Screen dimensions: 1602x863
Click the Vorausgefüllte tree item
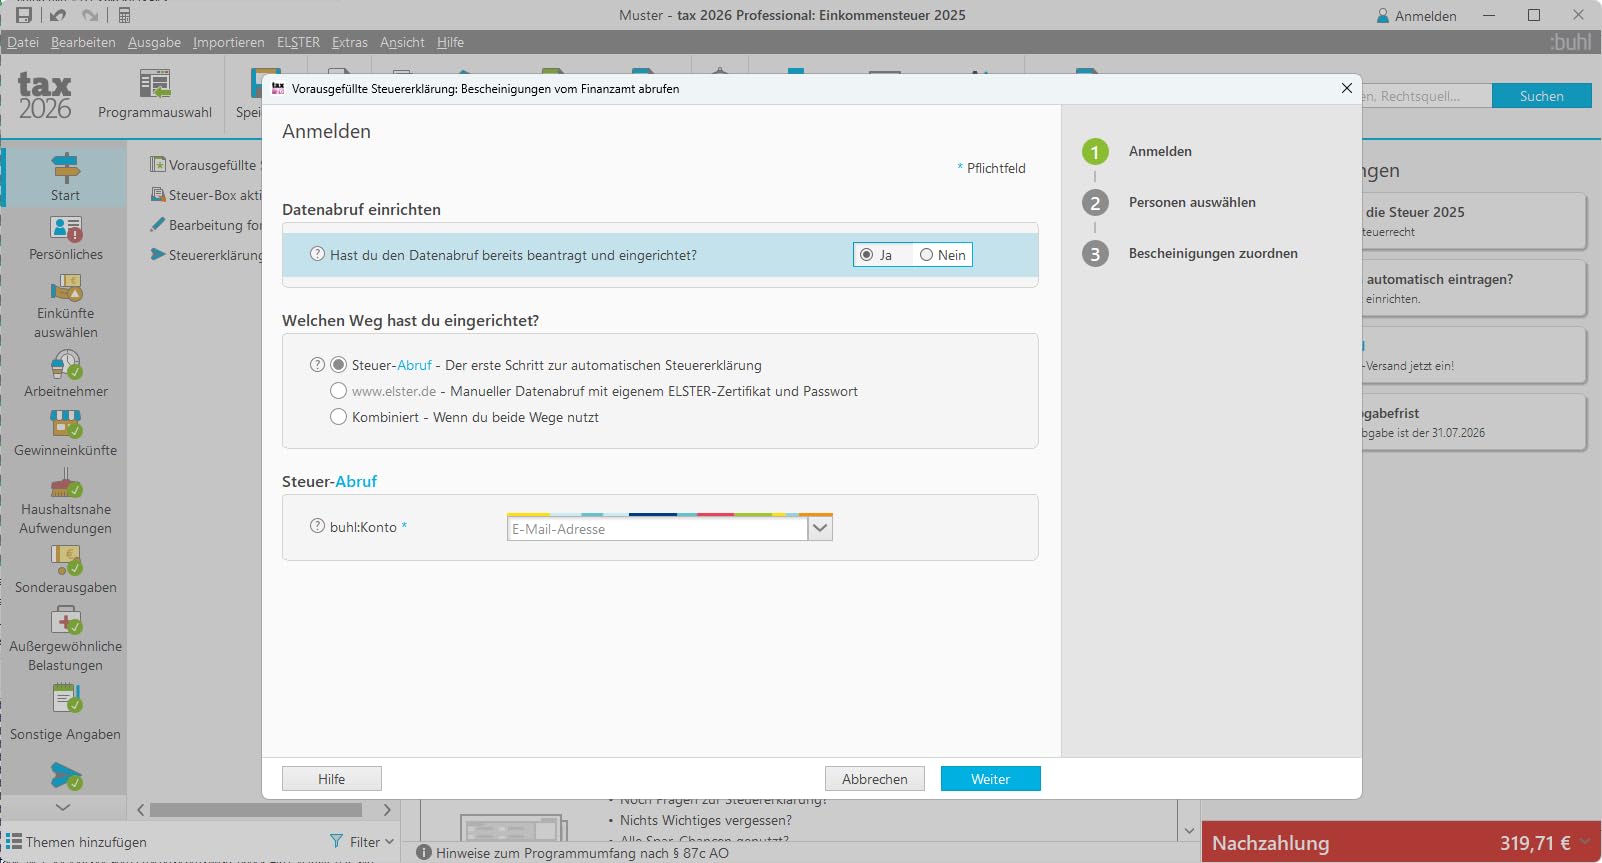click(205, 165)
